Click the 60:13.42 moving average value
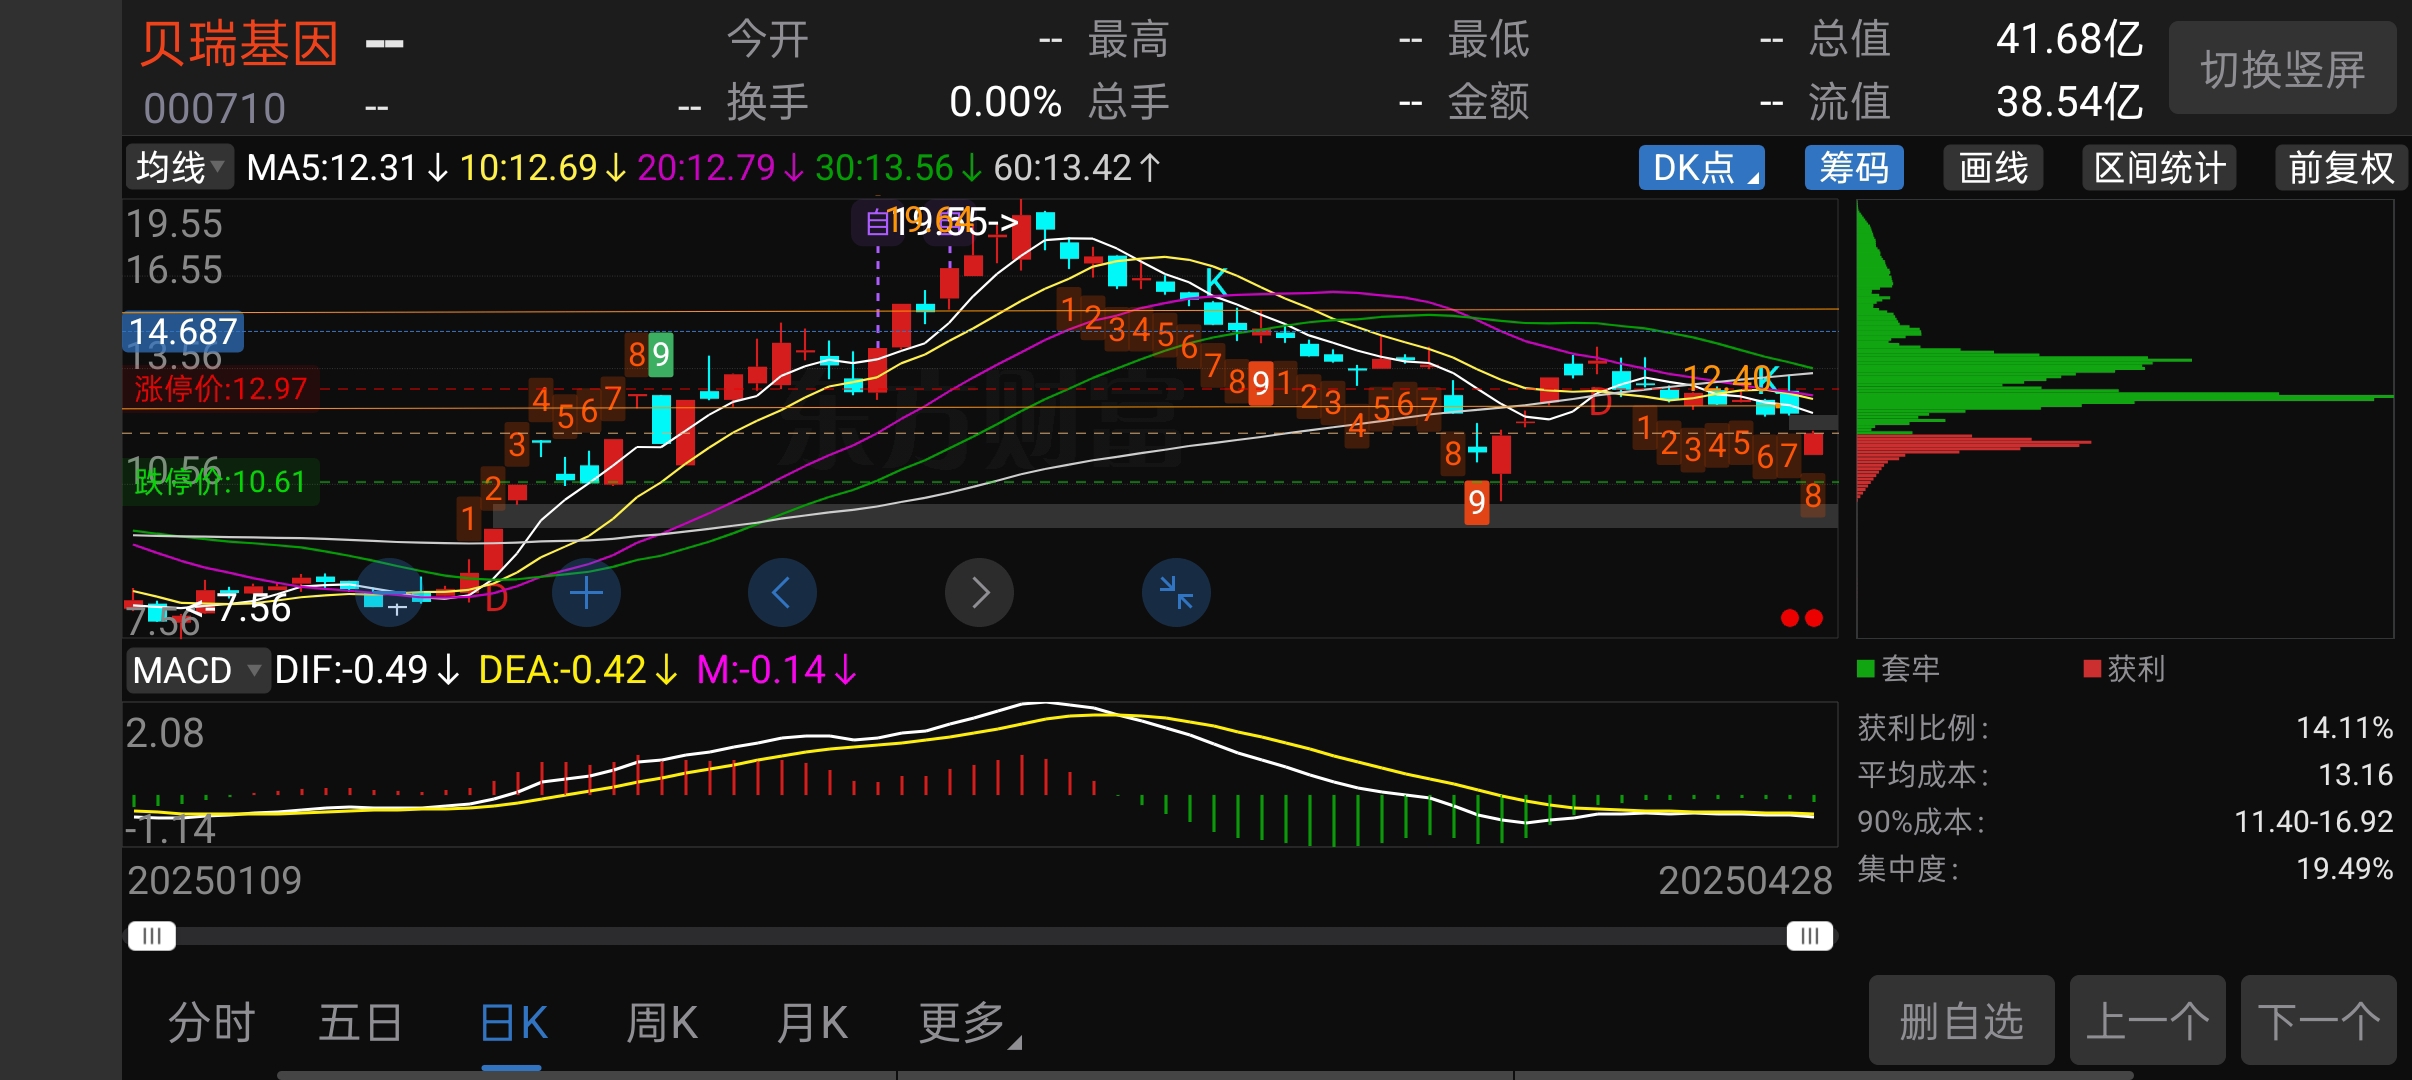The image size is (2412, 1080). pos(1077,167)
